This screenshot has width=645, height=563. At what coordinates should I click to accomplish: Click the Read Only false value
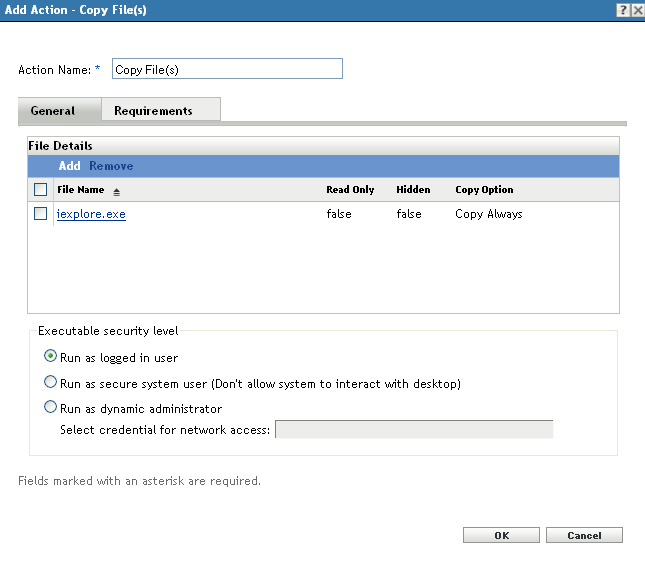coord(339,214)
